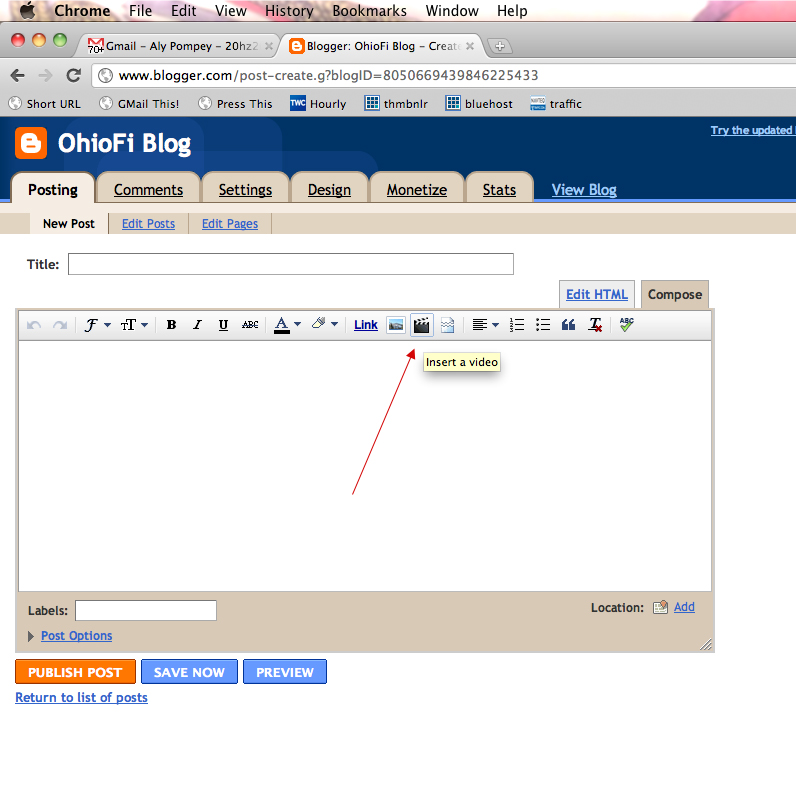Viewport: 796px width, 796px height.
Task: Open the Stats tab
Action: (499, 189)
